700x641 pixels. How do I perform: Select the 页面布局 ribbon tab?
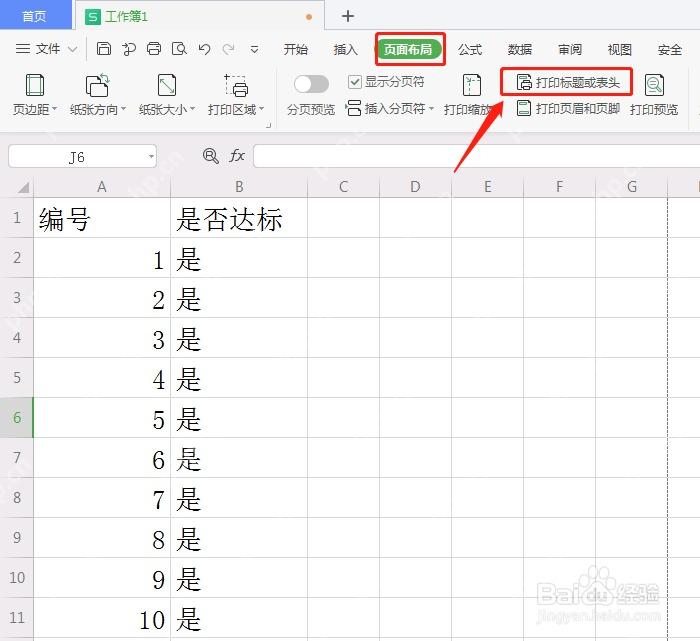click(408, 49)
